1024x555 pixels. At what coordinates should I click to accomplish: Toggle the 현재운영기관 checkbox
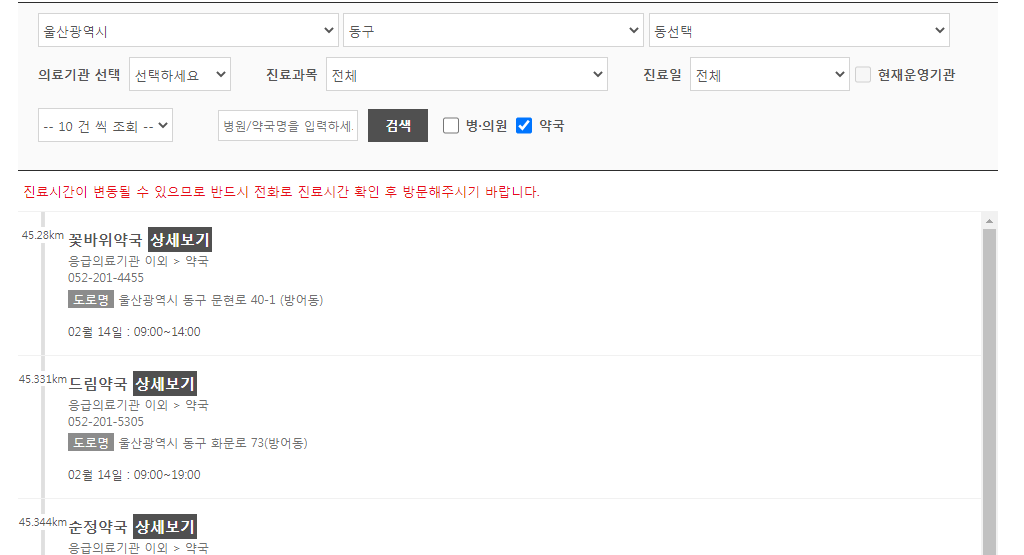pos(863,74)
